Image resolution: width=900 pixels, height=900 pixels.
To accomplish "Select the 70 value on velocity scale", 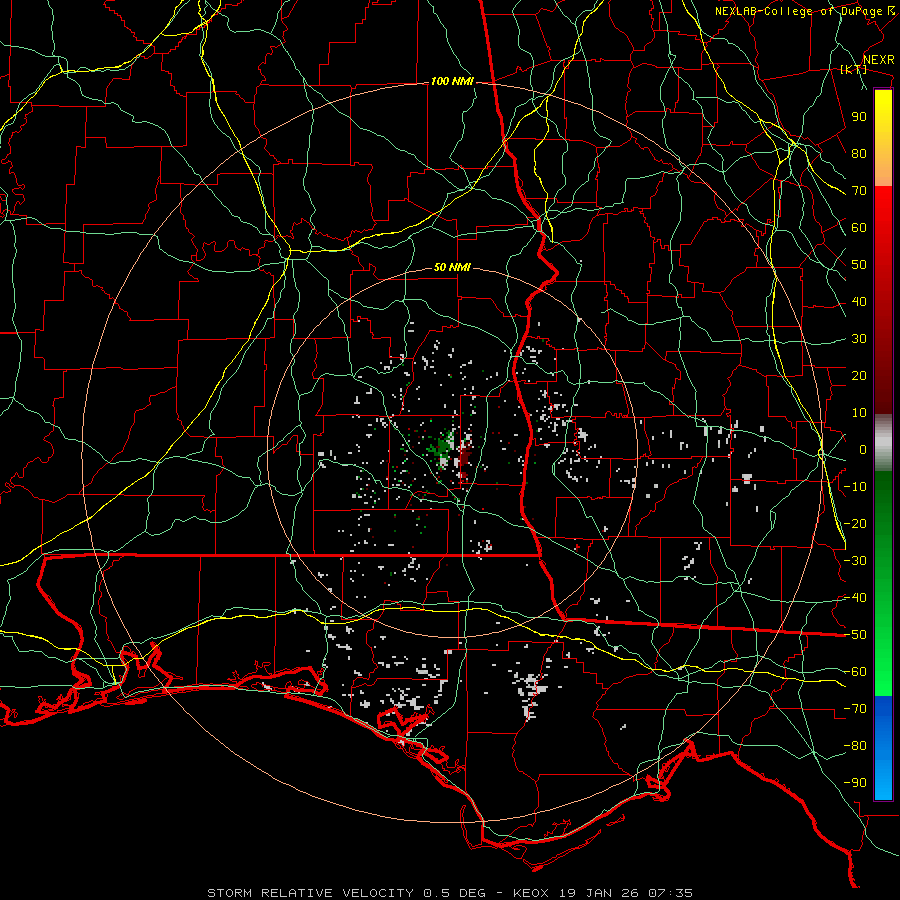I will (859, 191).
